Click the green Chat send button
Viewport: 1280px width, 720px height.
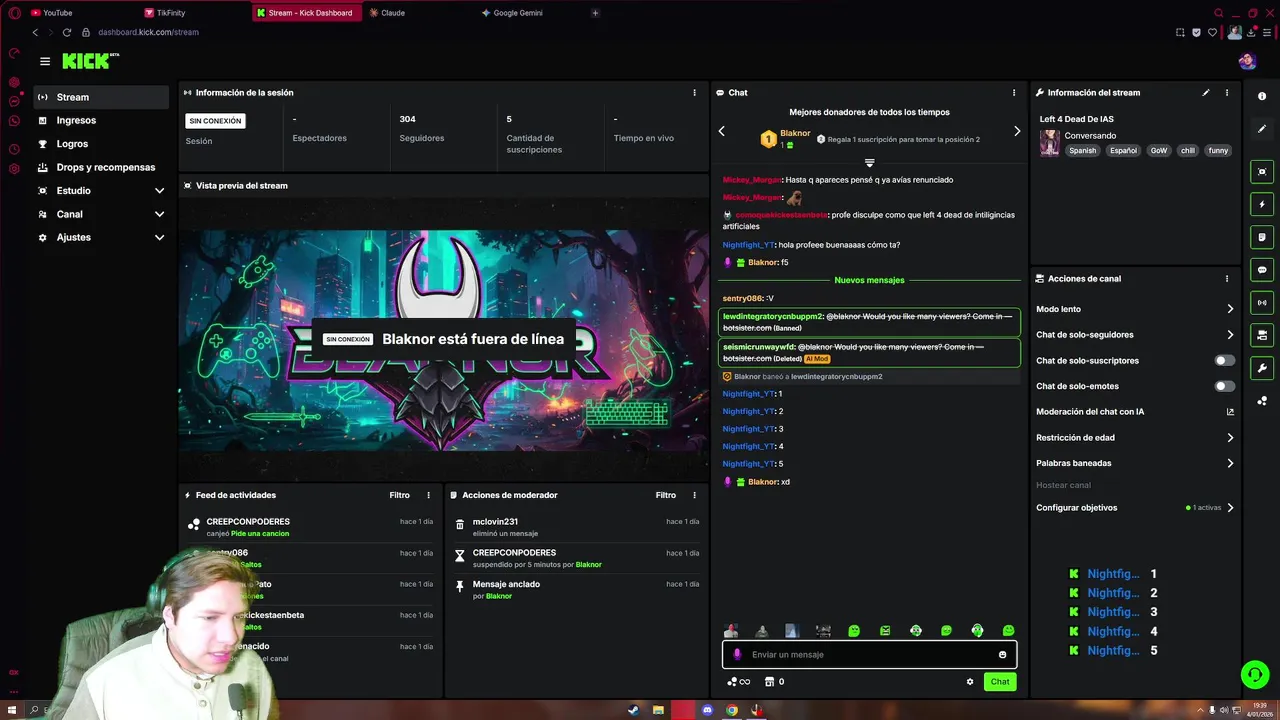pyautogui.click(x=1000, y=681)
